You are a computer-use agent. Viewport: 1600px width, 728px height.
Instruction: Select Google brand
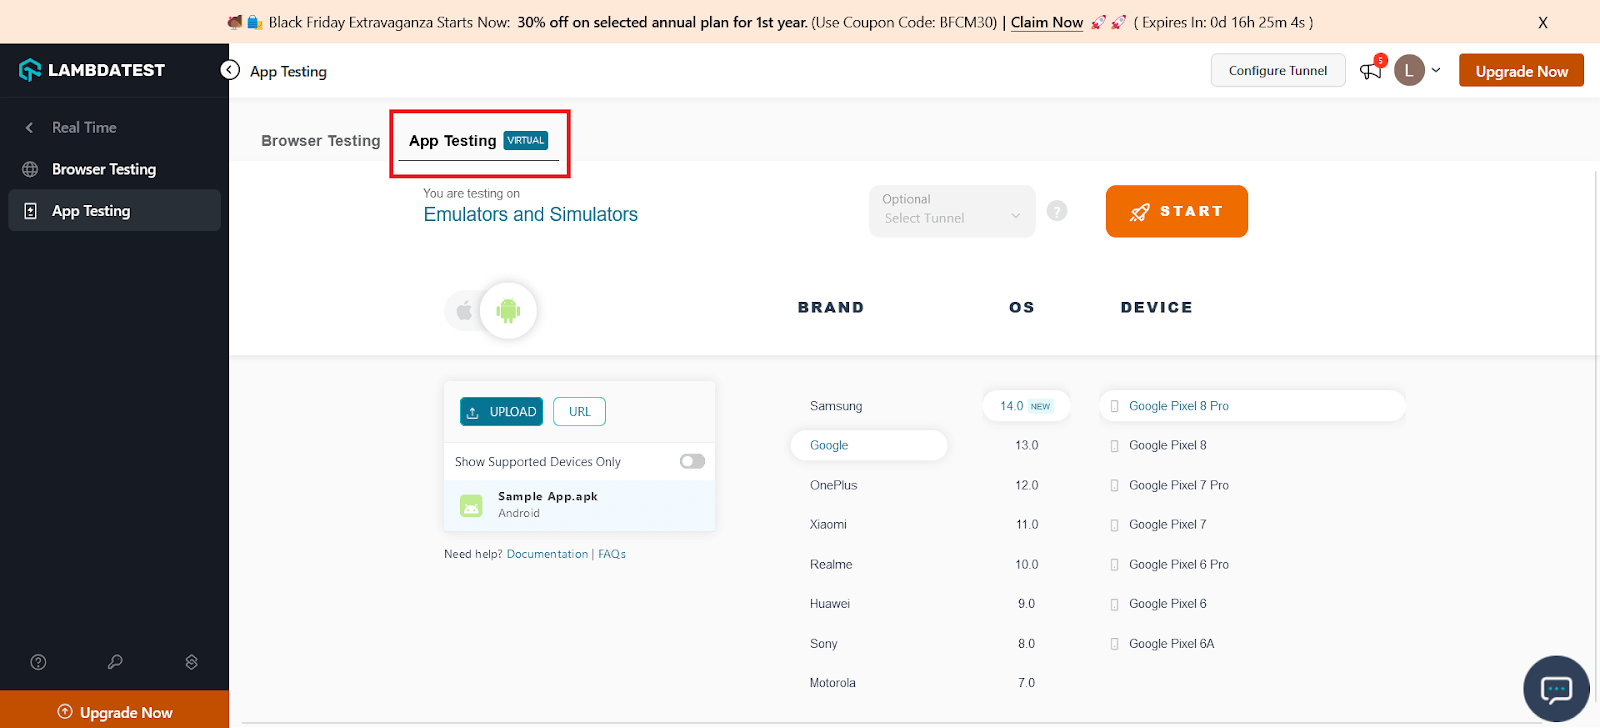click(x=869, y=445)
